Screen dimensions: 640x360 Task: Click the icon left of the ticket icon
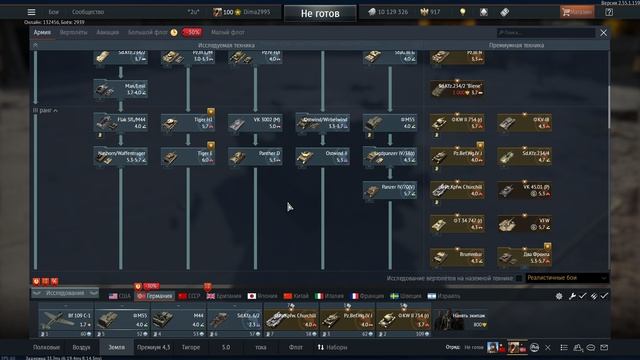tap(484, 12)
